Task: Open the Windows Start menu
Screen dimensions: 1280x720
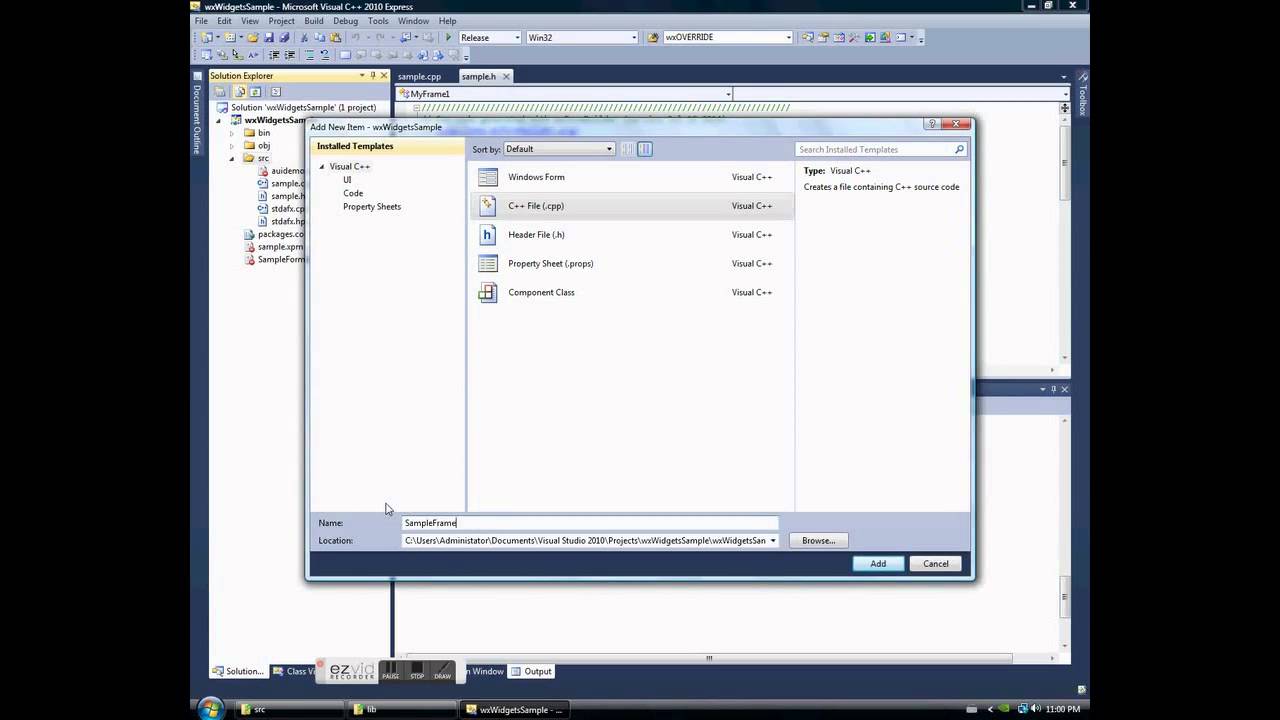Action: 211,708
